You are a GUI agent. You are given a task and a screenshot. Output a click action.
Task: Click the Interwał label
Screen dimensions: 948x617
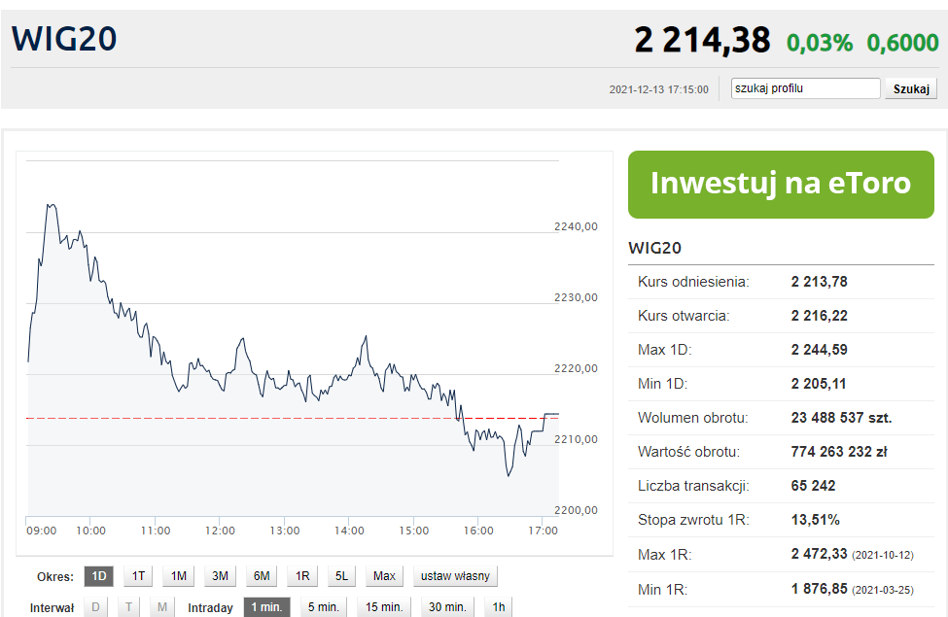pyautogui.click(x=52, y=608)
